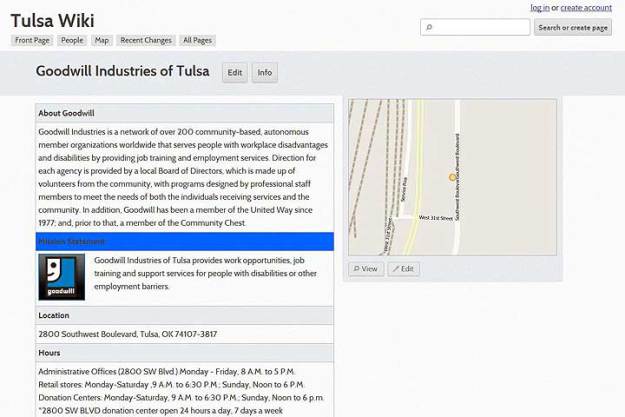Click the page Edit button beside title
Image resolution: width=625 pixels, height=417 pixels.
(x=235, y=73)
